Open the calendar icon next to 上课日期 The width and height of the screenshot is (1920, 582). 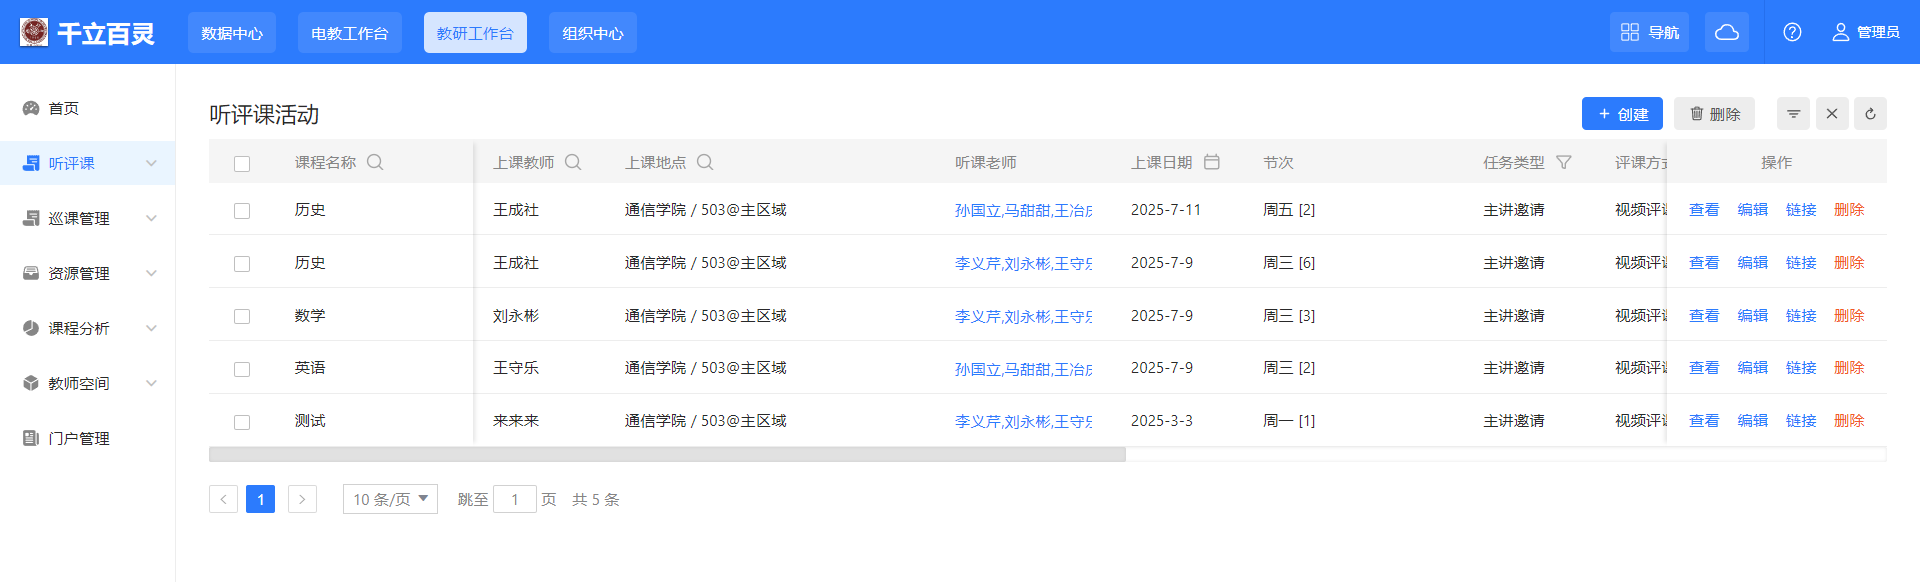(1211, 162)
